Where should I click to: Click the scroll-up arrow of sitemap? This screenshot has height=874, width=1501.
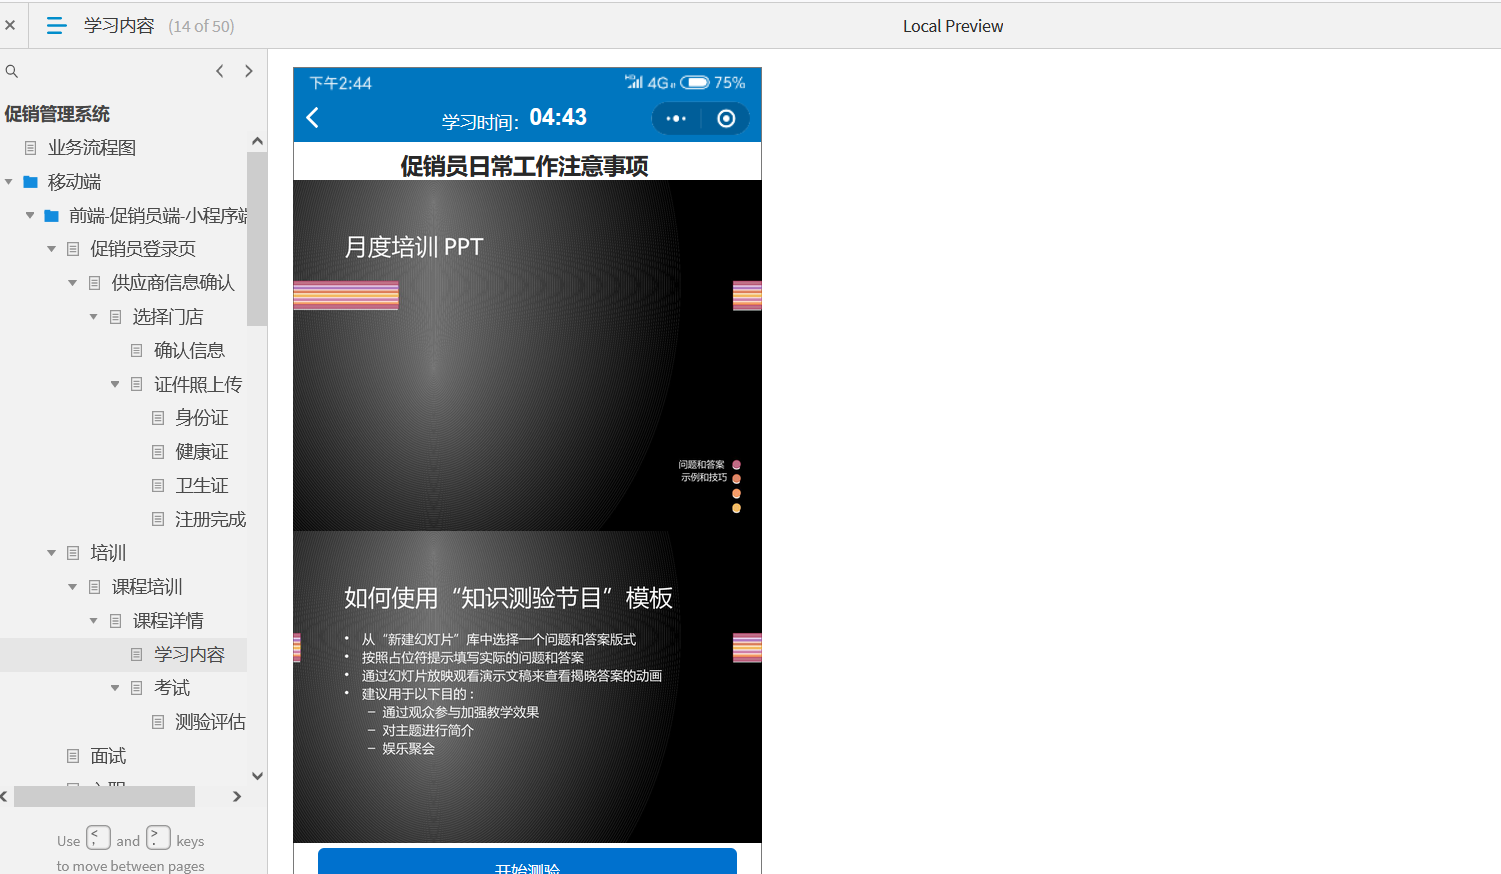(x=257, y=141)
